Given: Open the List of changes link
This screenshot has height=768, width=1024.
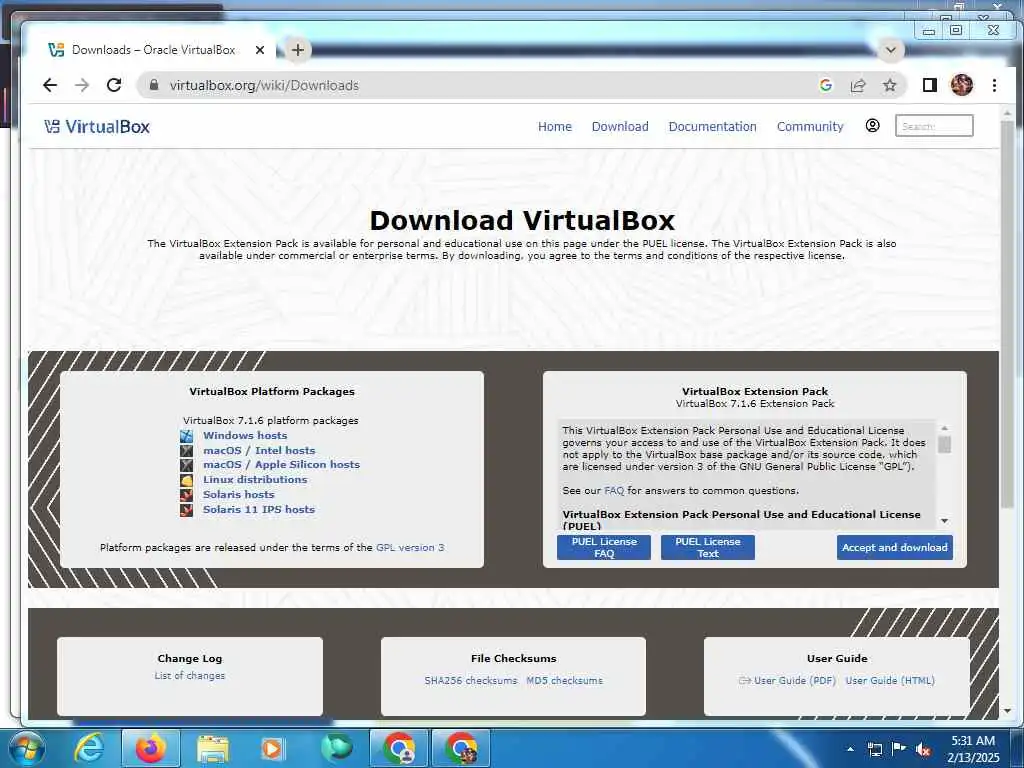Looking at the screenshot, I should 190,676.
